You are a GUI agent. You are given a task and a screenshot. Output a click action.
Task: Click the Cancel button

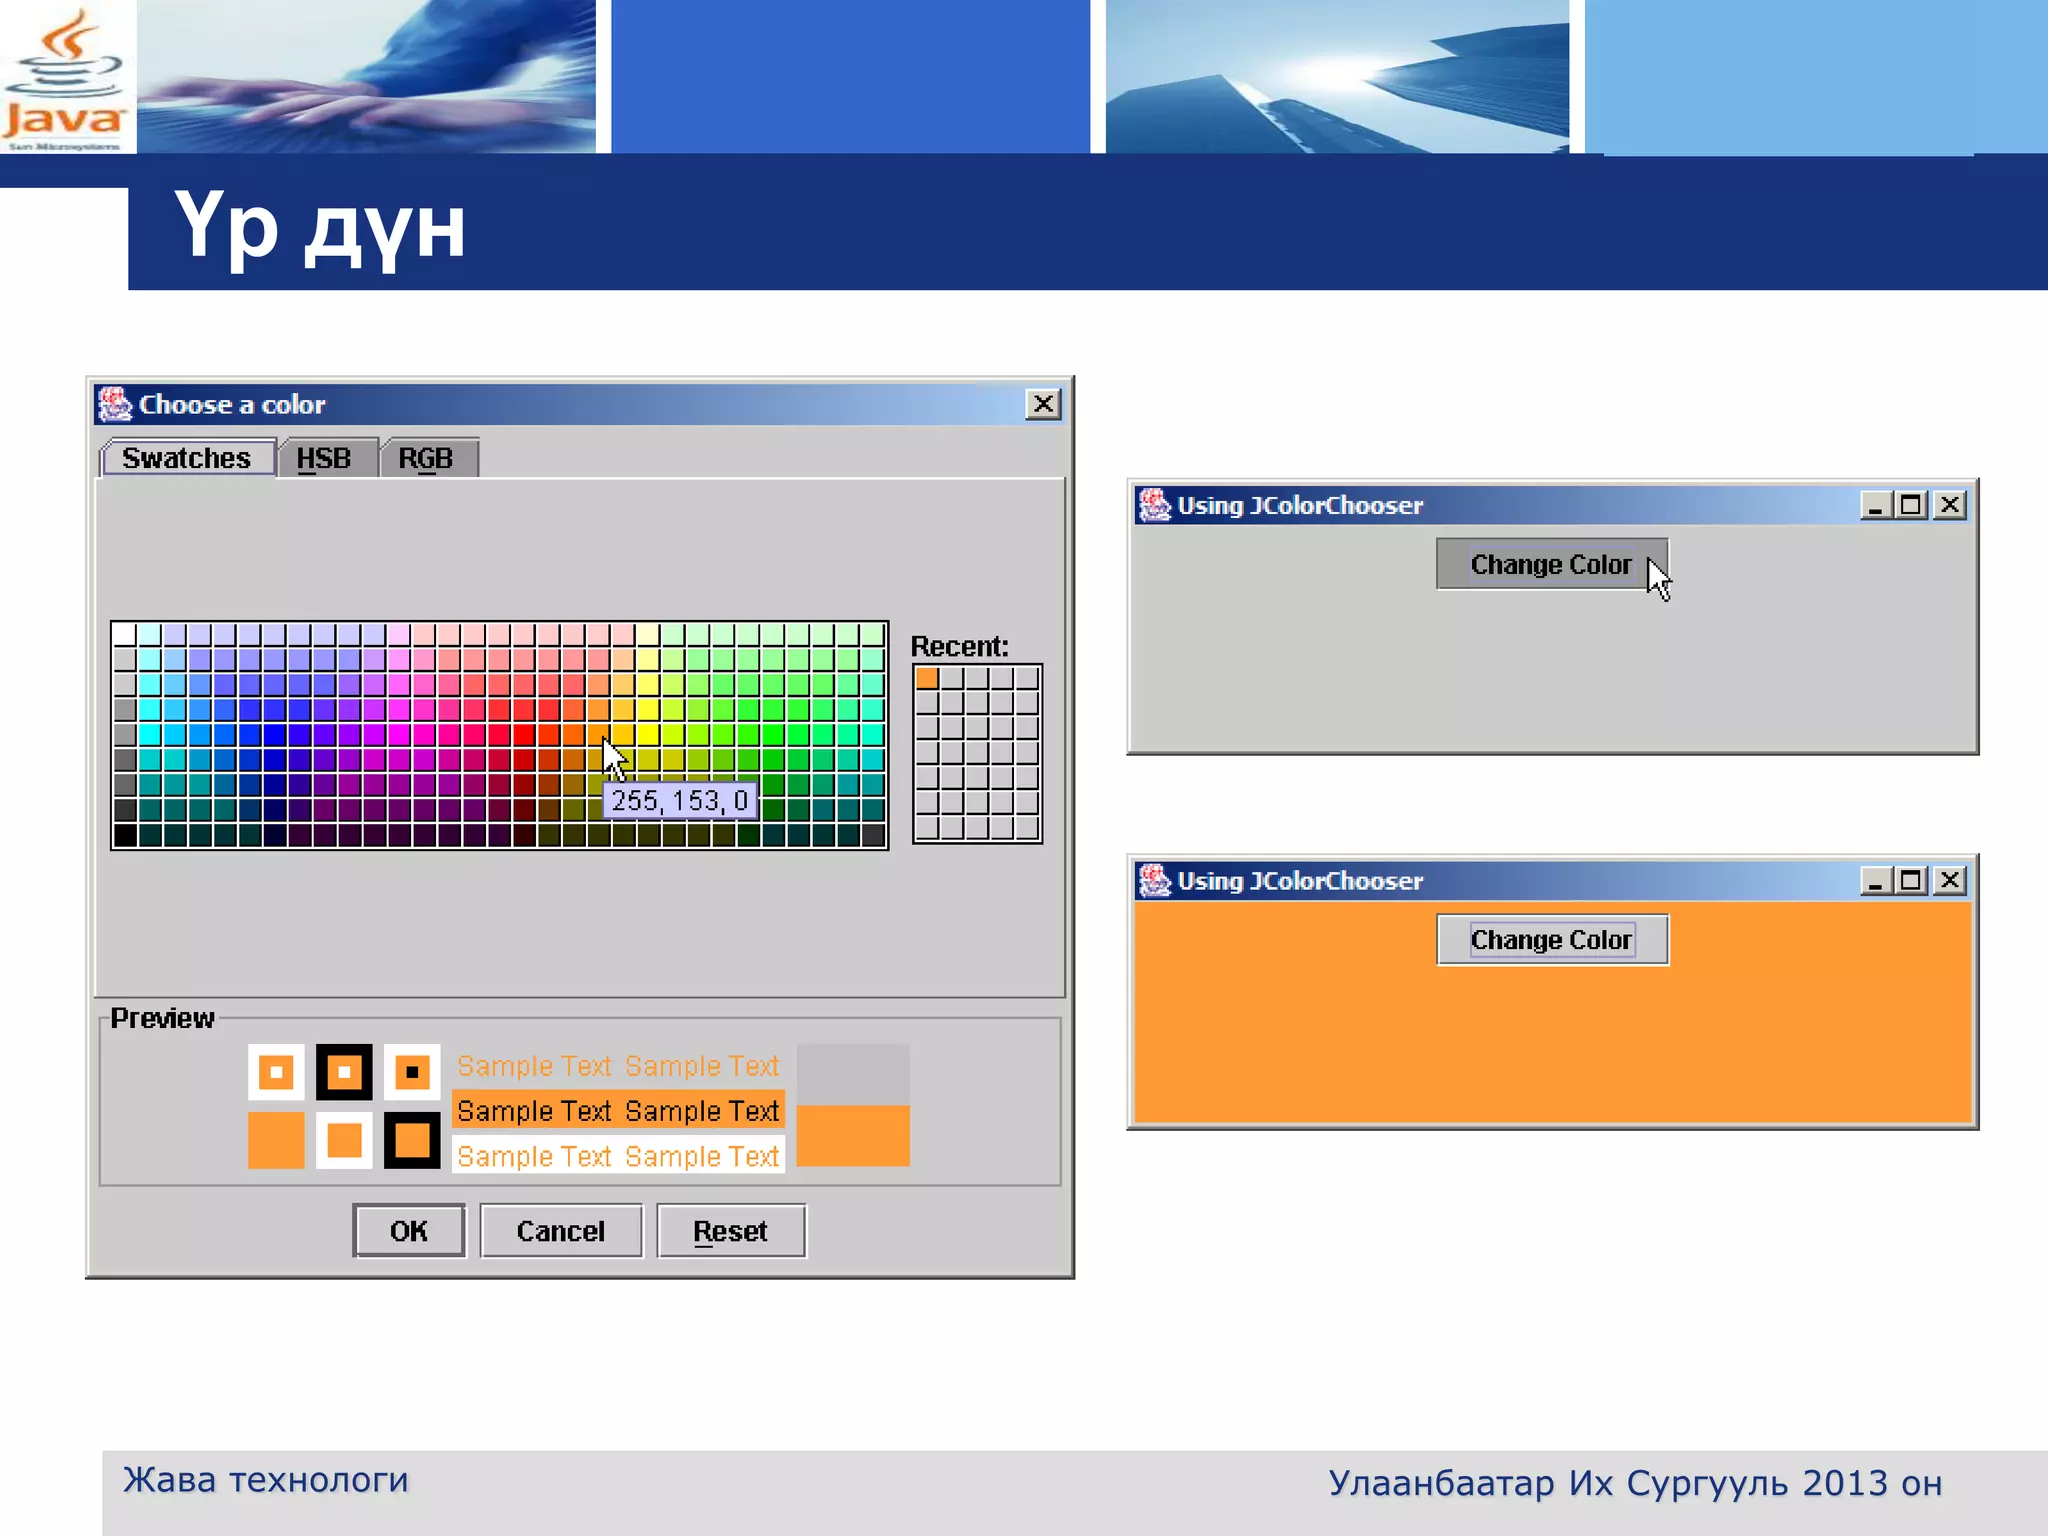pyautogui.click(x=560, y=1231)
